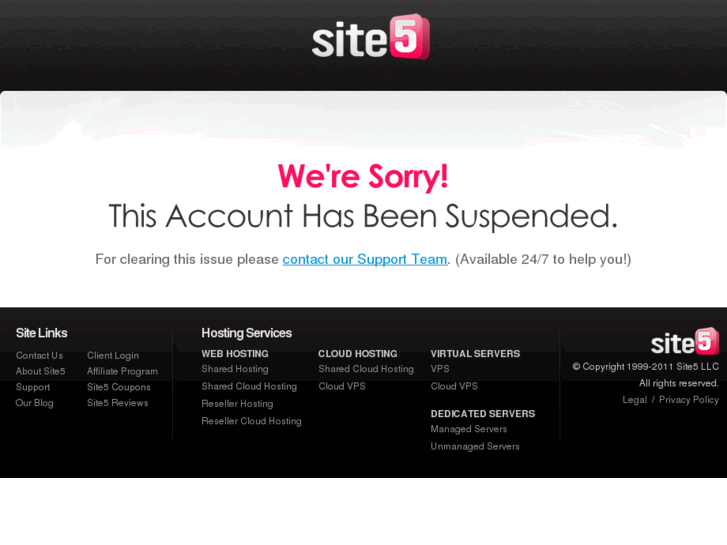Choose VPS under Virtual Servers
The height and width of the screenshot is (545, 727).
[440, 369]
